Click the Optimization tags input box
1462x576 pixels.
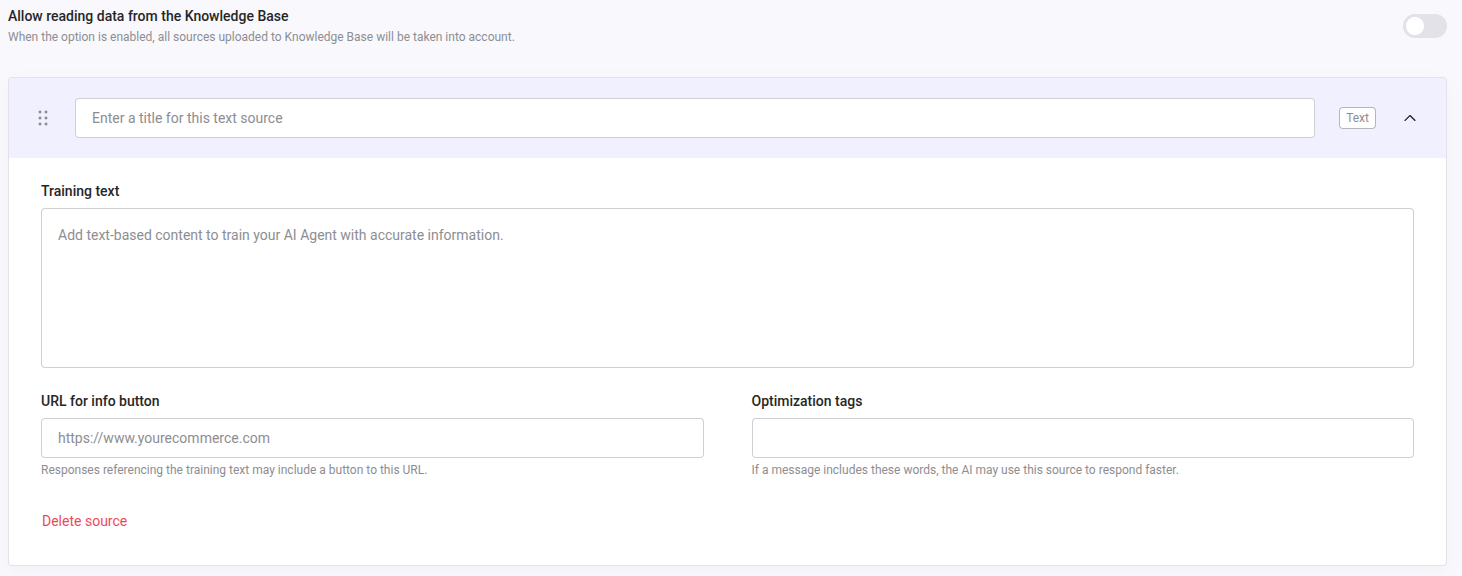1082,438
